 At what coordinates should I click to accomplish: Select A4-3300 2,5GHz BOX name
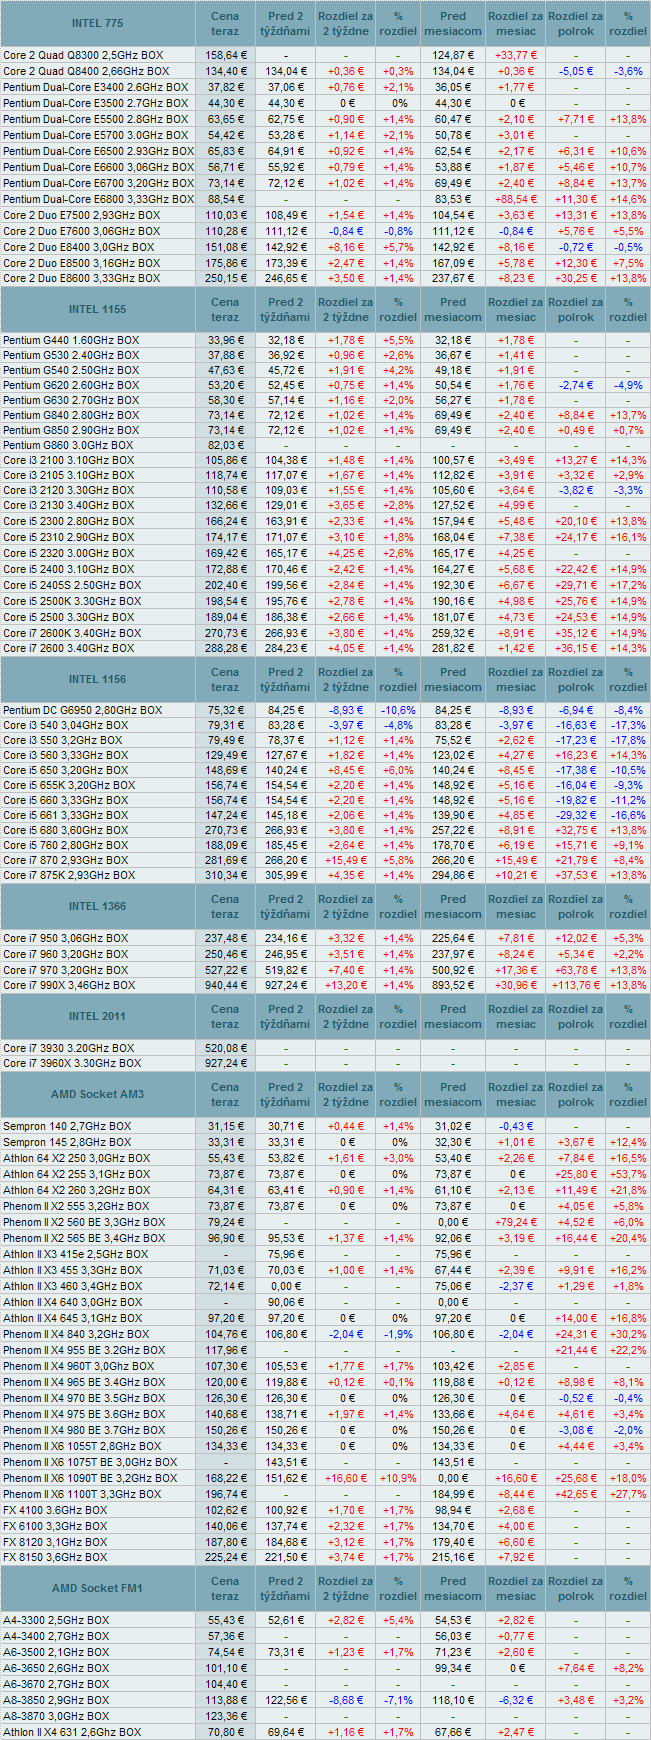coord(56,1620)
